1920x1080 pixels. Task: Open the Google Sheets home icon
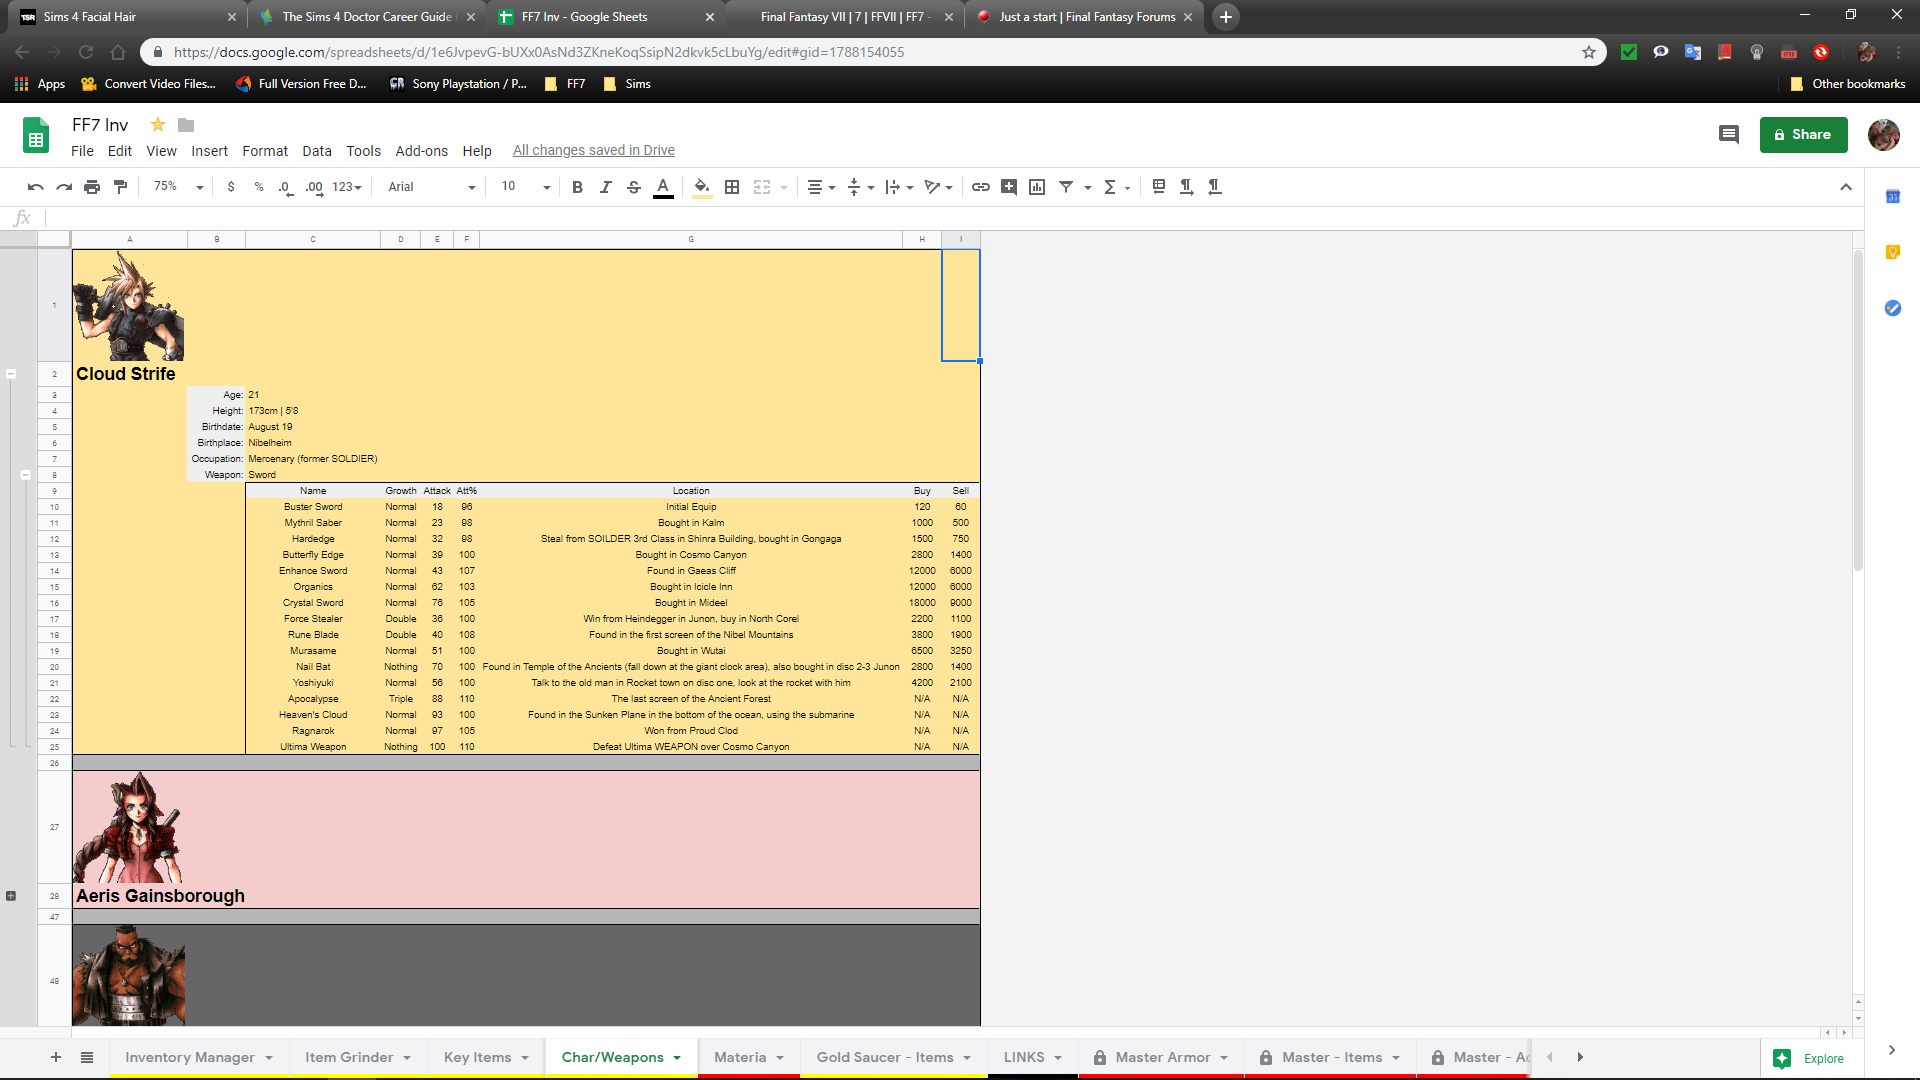click(36, 135)
